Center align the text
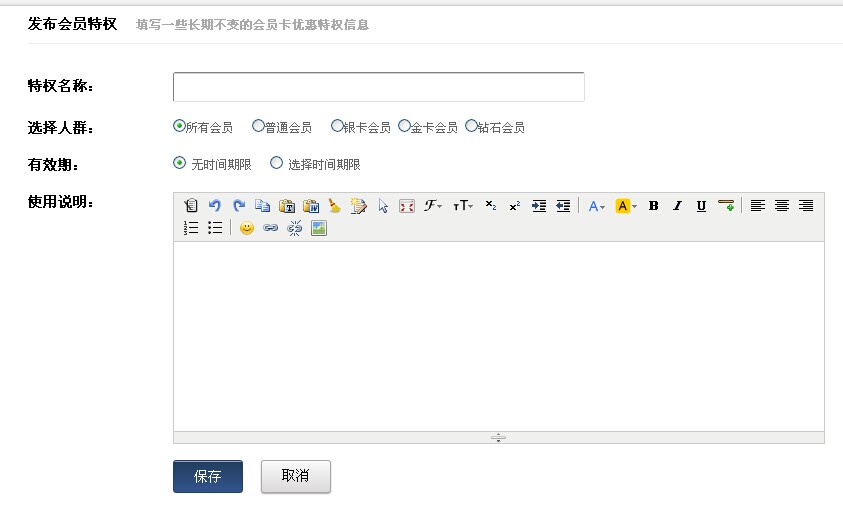Viewport: 843px width, 514px height. click(x=782, y=206)
